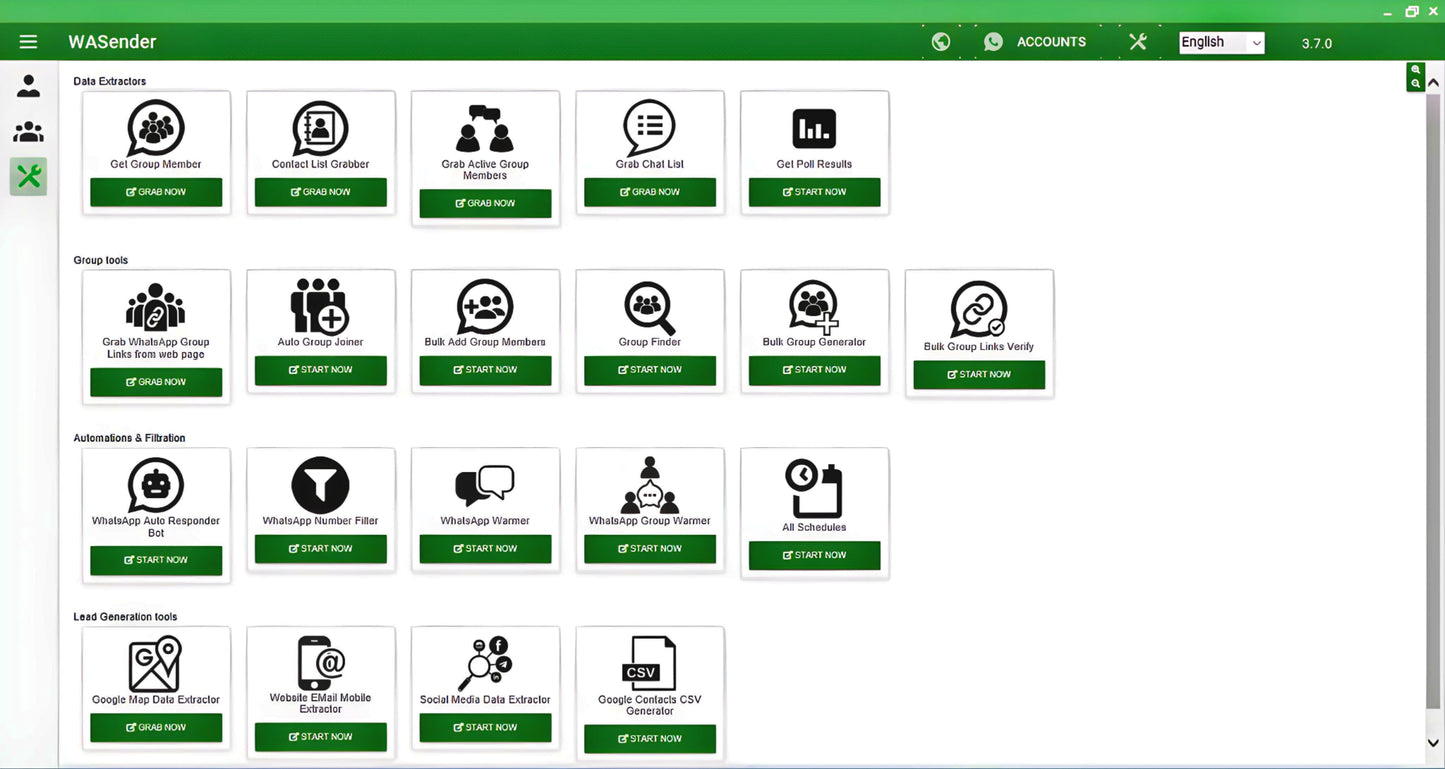
Task: Open the WhatsApp icon beside ACCOUNTS
Action: (x=993, y=41)
